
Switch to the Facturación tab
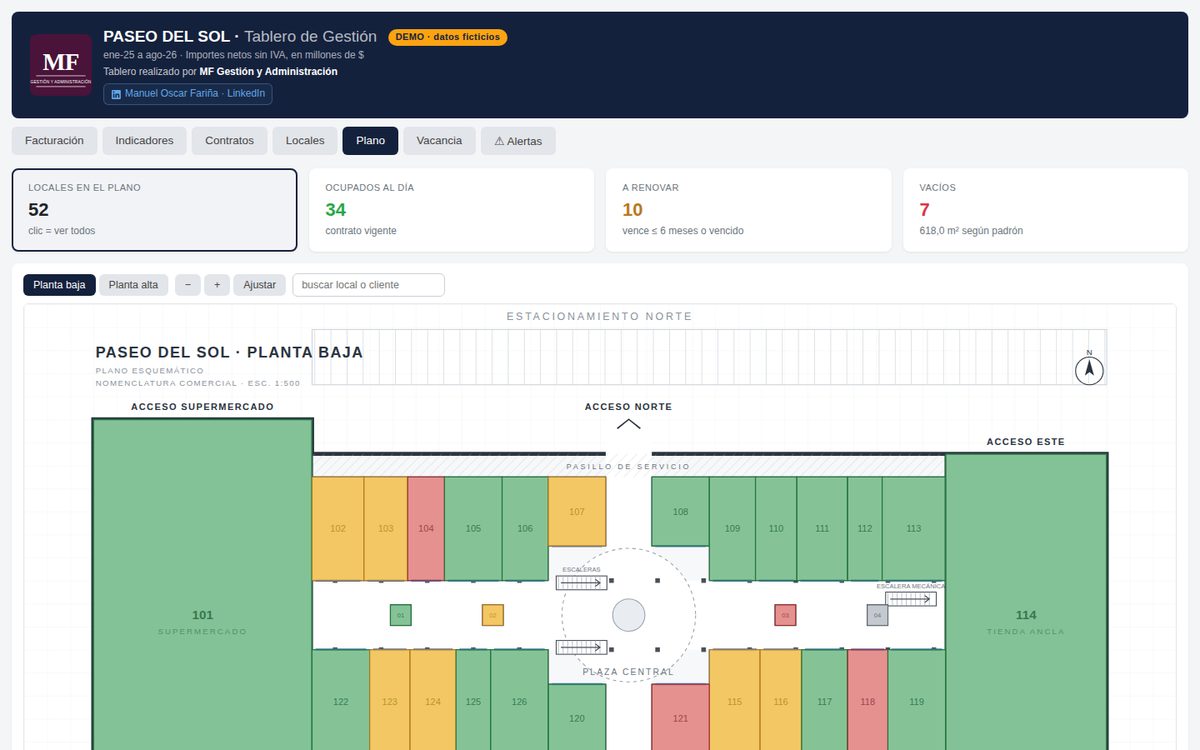pos(55,141)
